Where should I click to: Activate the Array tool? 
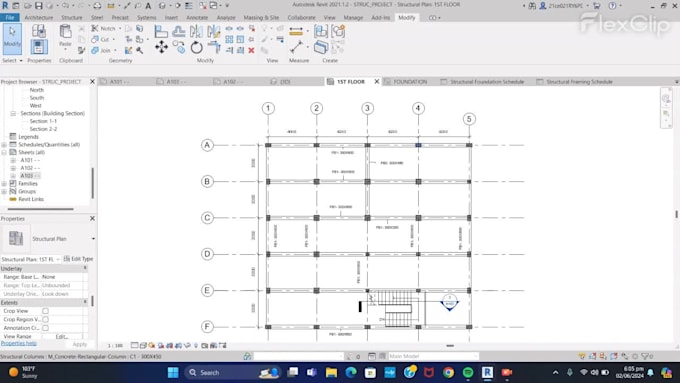(229, 39)
